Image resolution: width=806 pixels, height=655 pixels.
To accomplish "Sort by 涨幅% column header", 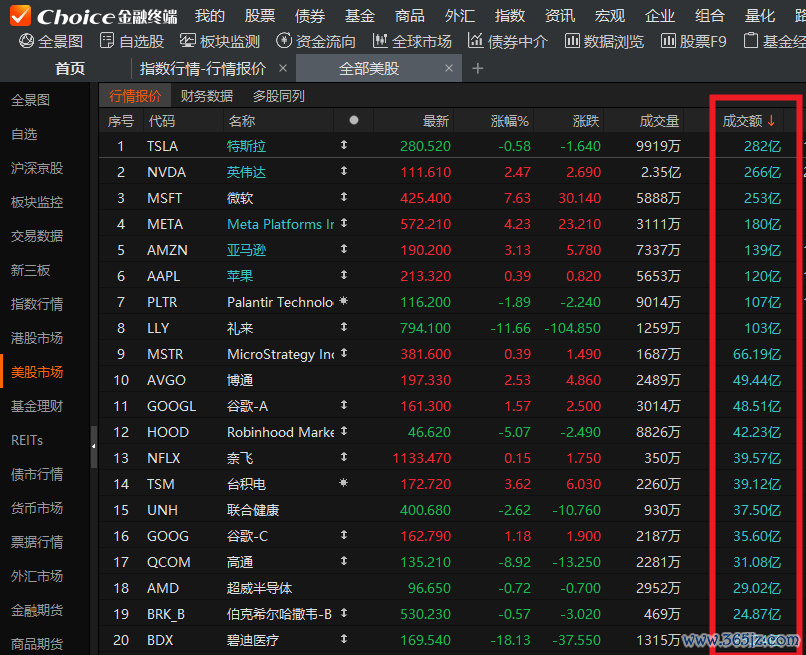I will coord(509,121).
